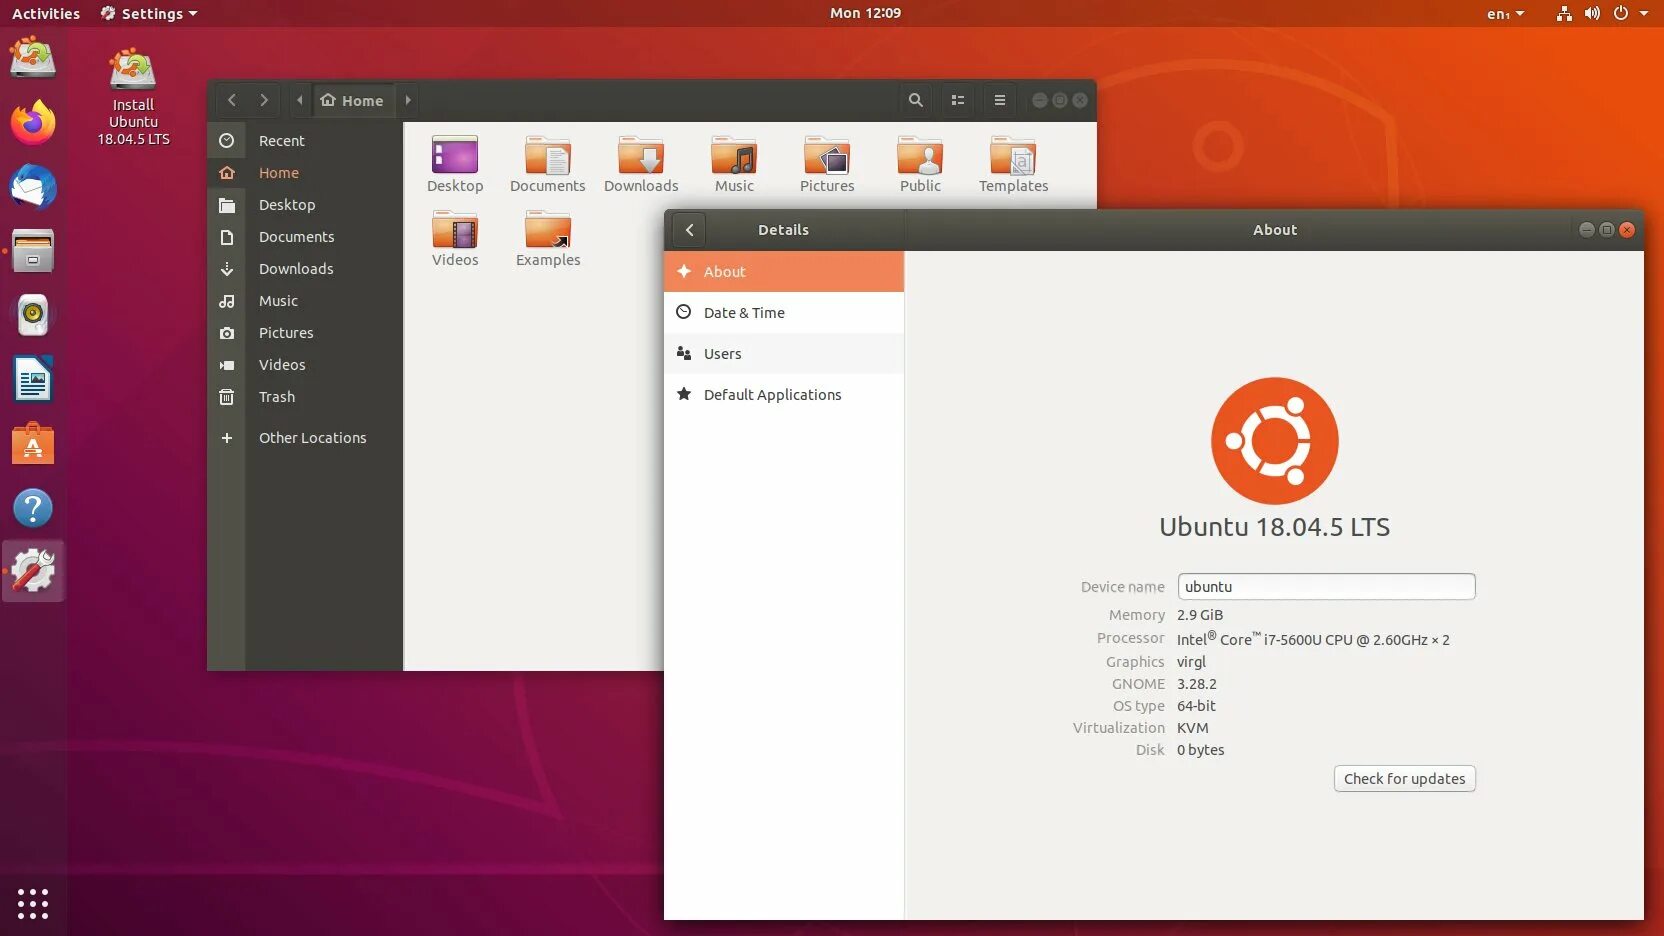Toggle list view in Files toolbar
This screenshot has width=1664, height=936.
(x=957, y=100)
